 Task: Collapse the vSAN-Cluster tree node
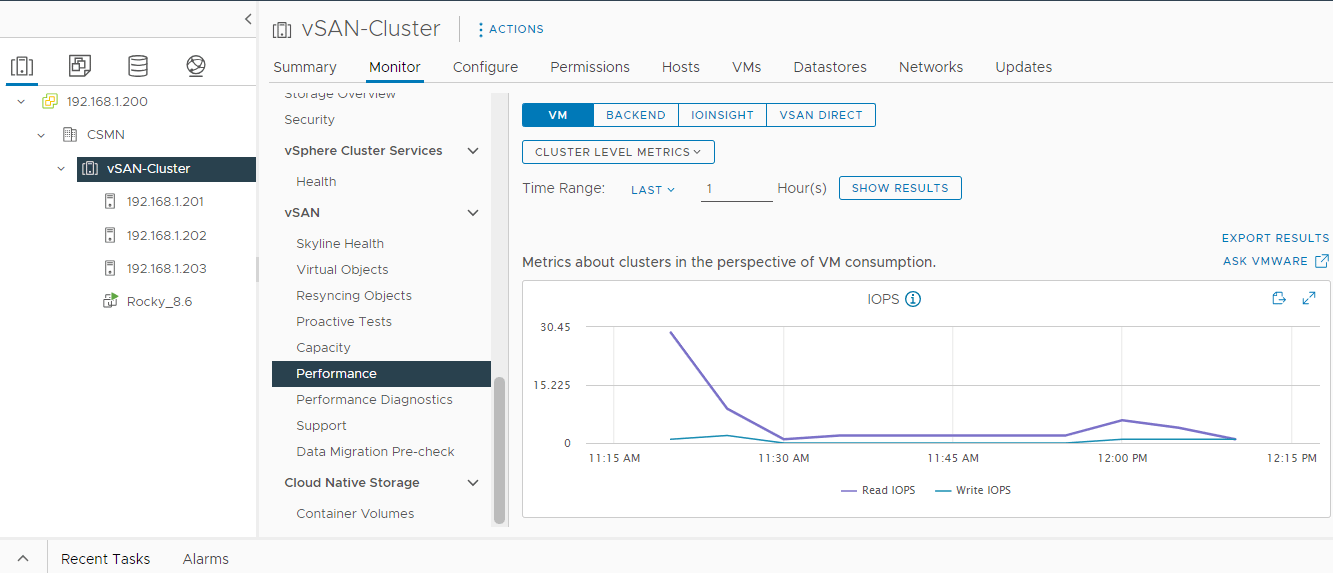coord(61,169)
